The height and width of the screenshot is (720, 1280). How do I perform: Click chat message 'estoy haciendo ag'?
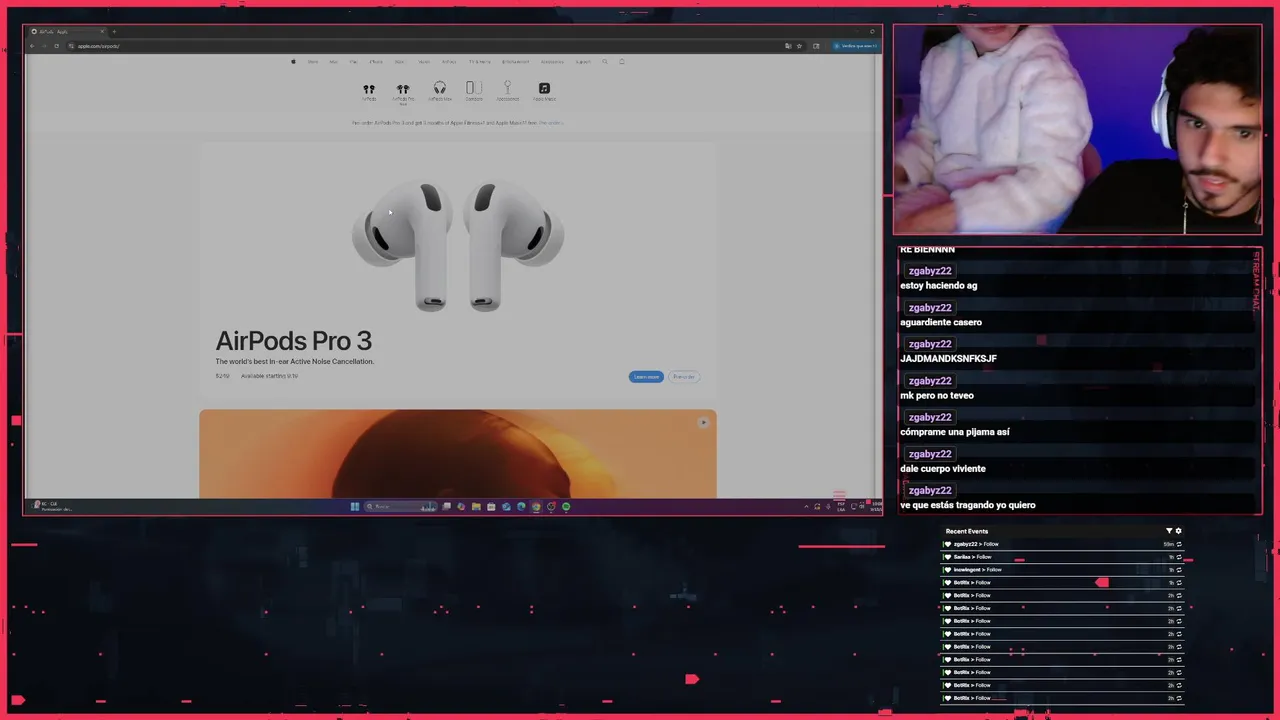tap(939, 285)
